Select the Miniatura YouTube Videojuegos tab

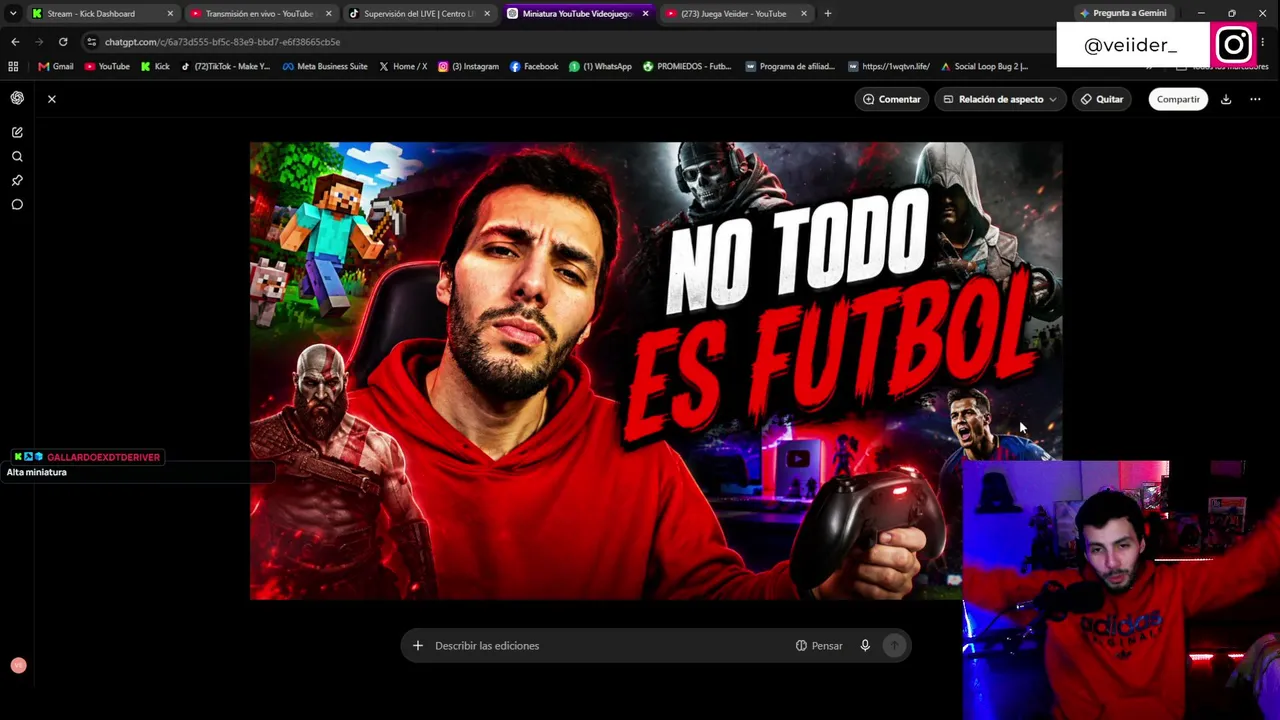point(577,14)
